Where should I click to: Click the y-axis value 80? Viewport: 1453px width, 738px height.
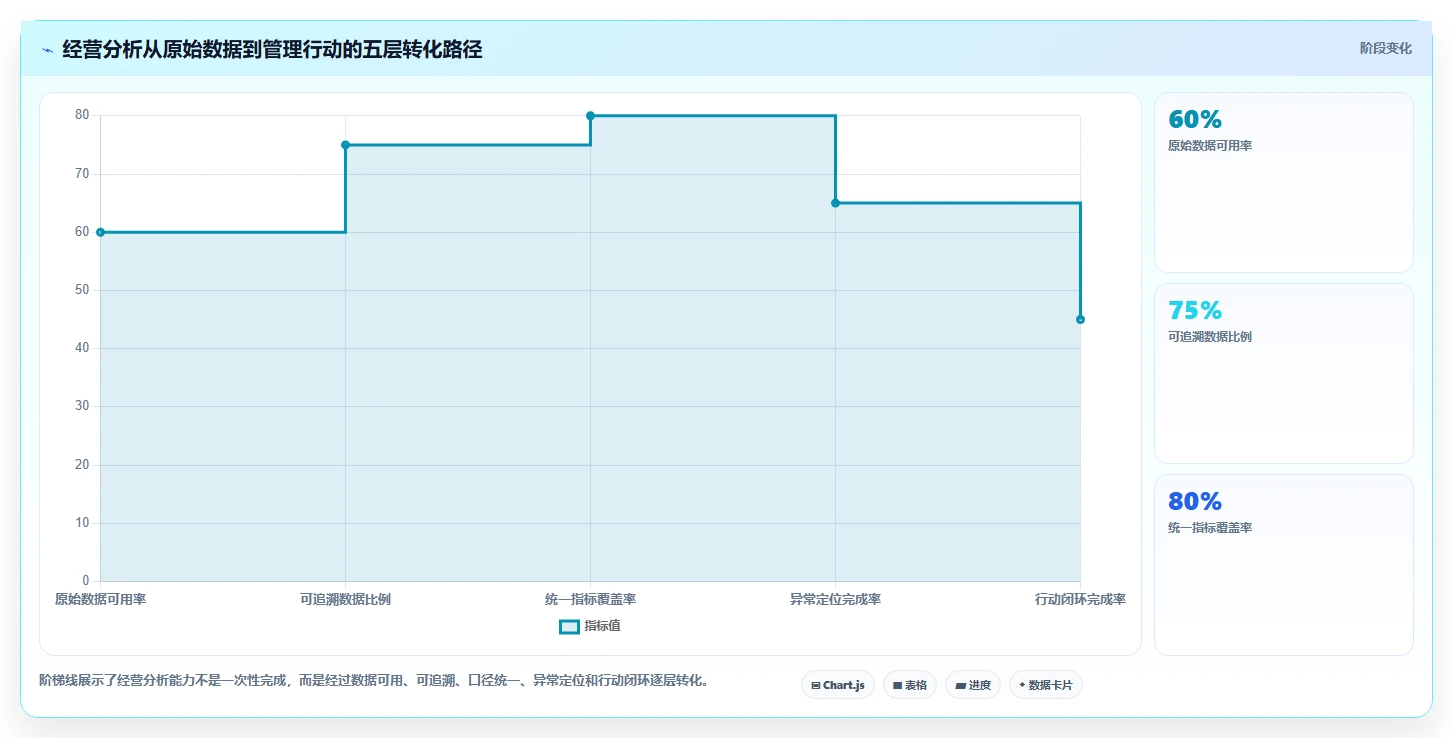(82, 115)
